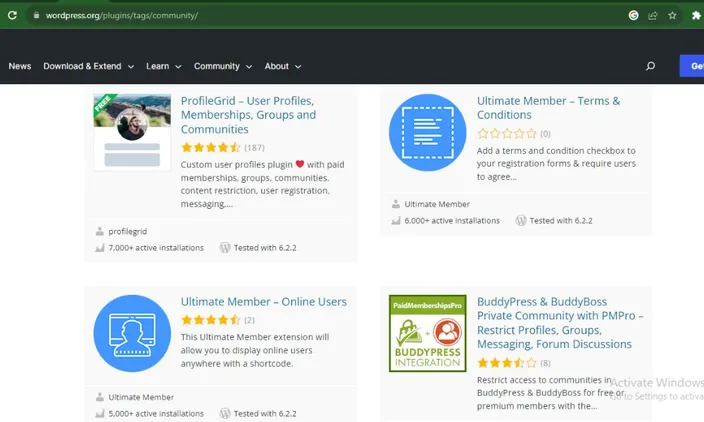Open BuddyPress & BuddyBoss Private Community link
This screenshot has height=422, width=704.
click(560, 323)
